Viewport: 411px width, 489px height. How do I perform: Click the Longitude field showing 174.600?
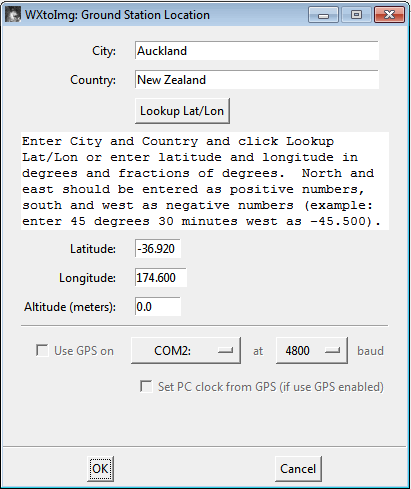coord(161,277)
